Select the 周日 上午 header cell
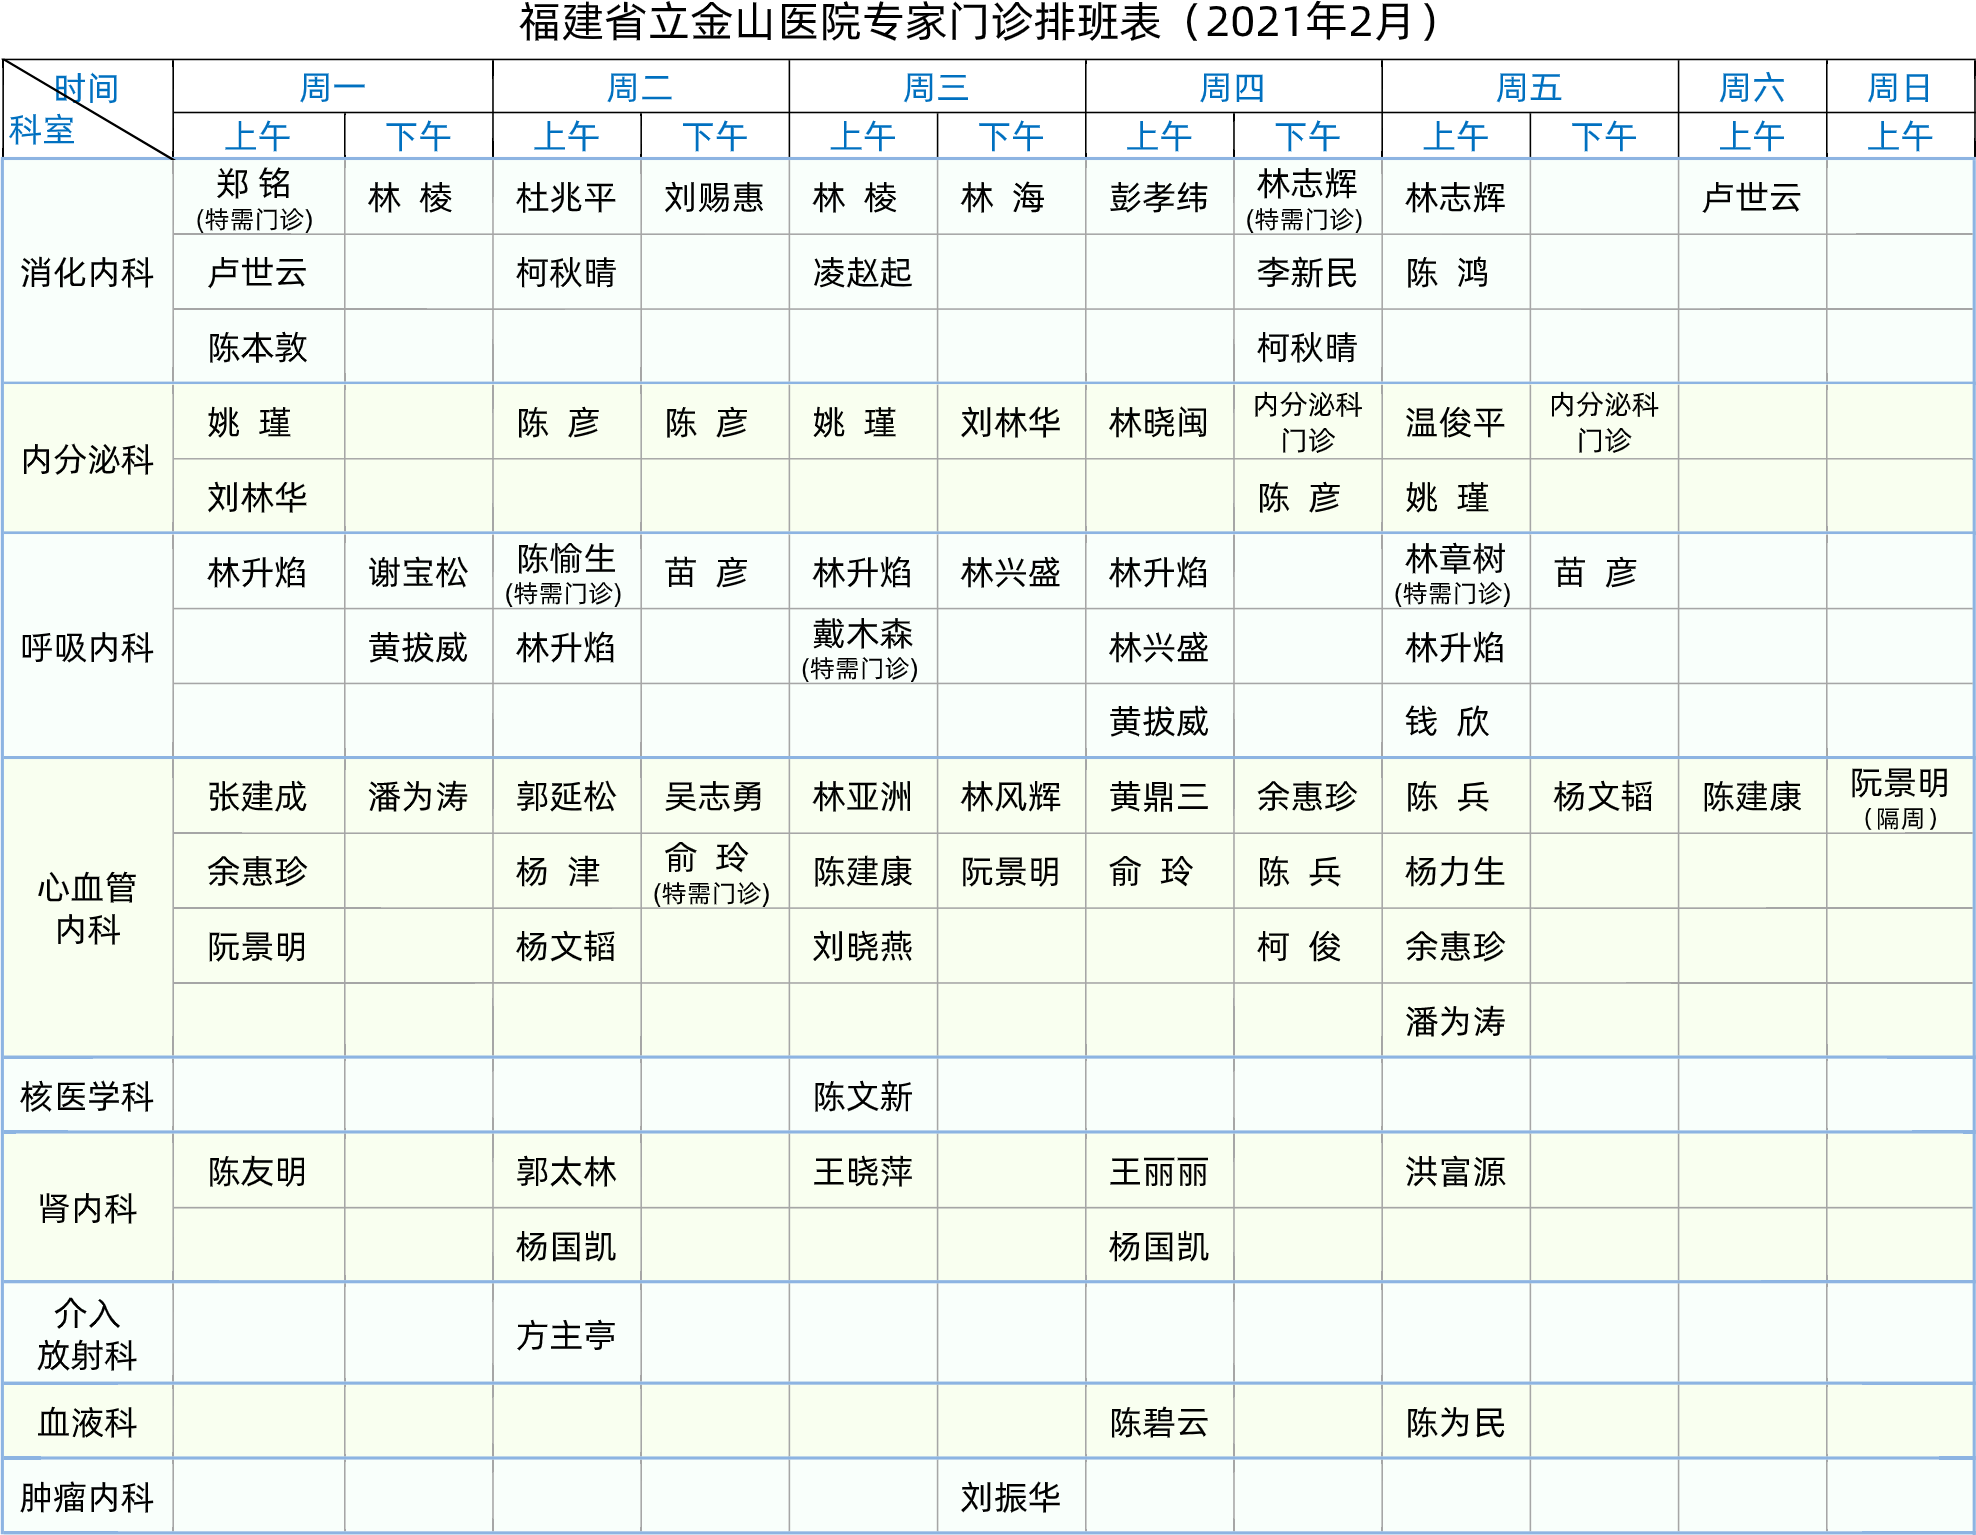 1899,136
